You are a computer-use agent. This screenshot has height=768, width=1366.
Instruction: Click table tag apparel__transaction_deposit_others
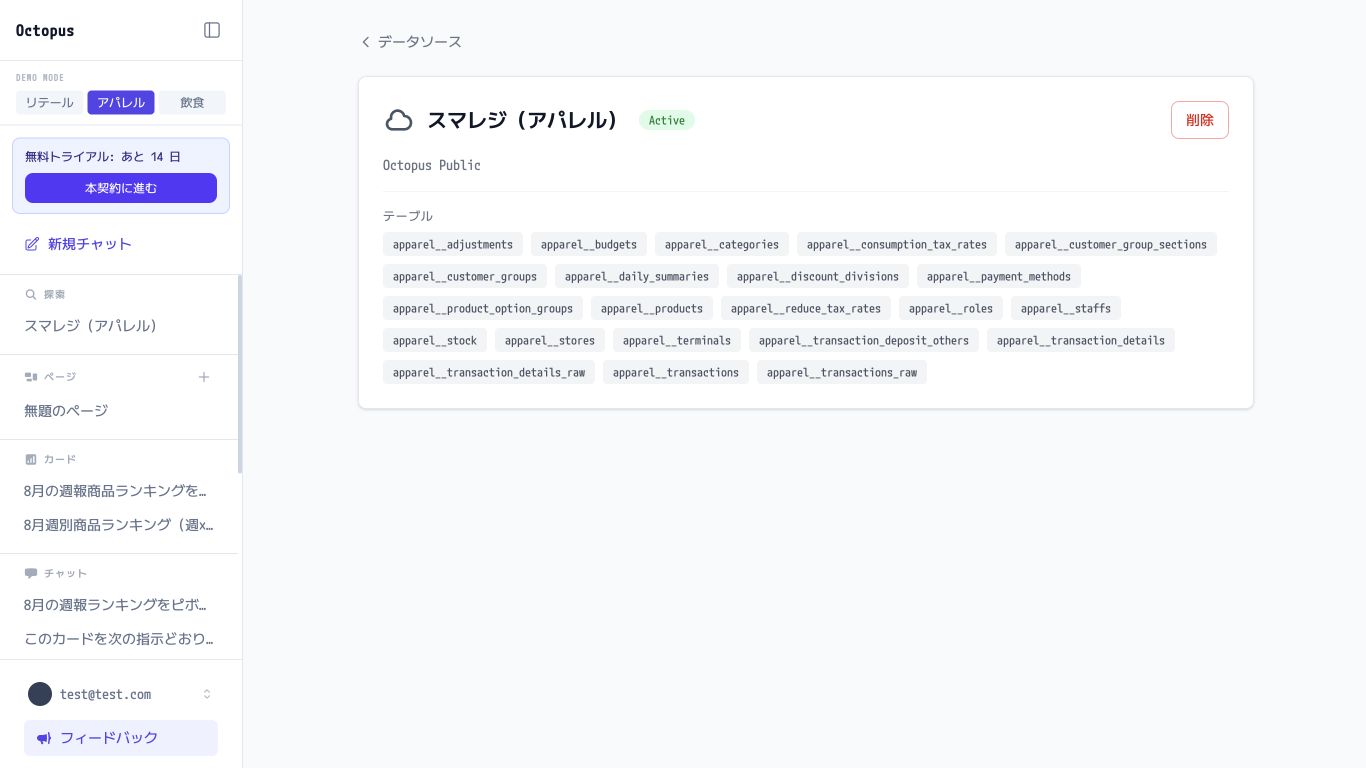pyautogui.click(x=864, y=340)
